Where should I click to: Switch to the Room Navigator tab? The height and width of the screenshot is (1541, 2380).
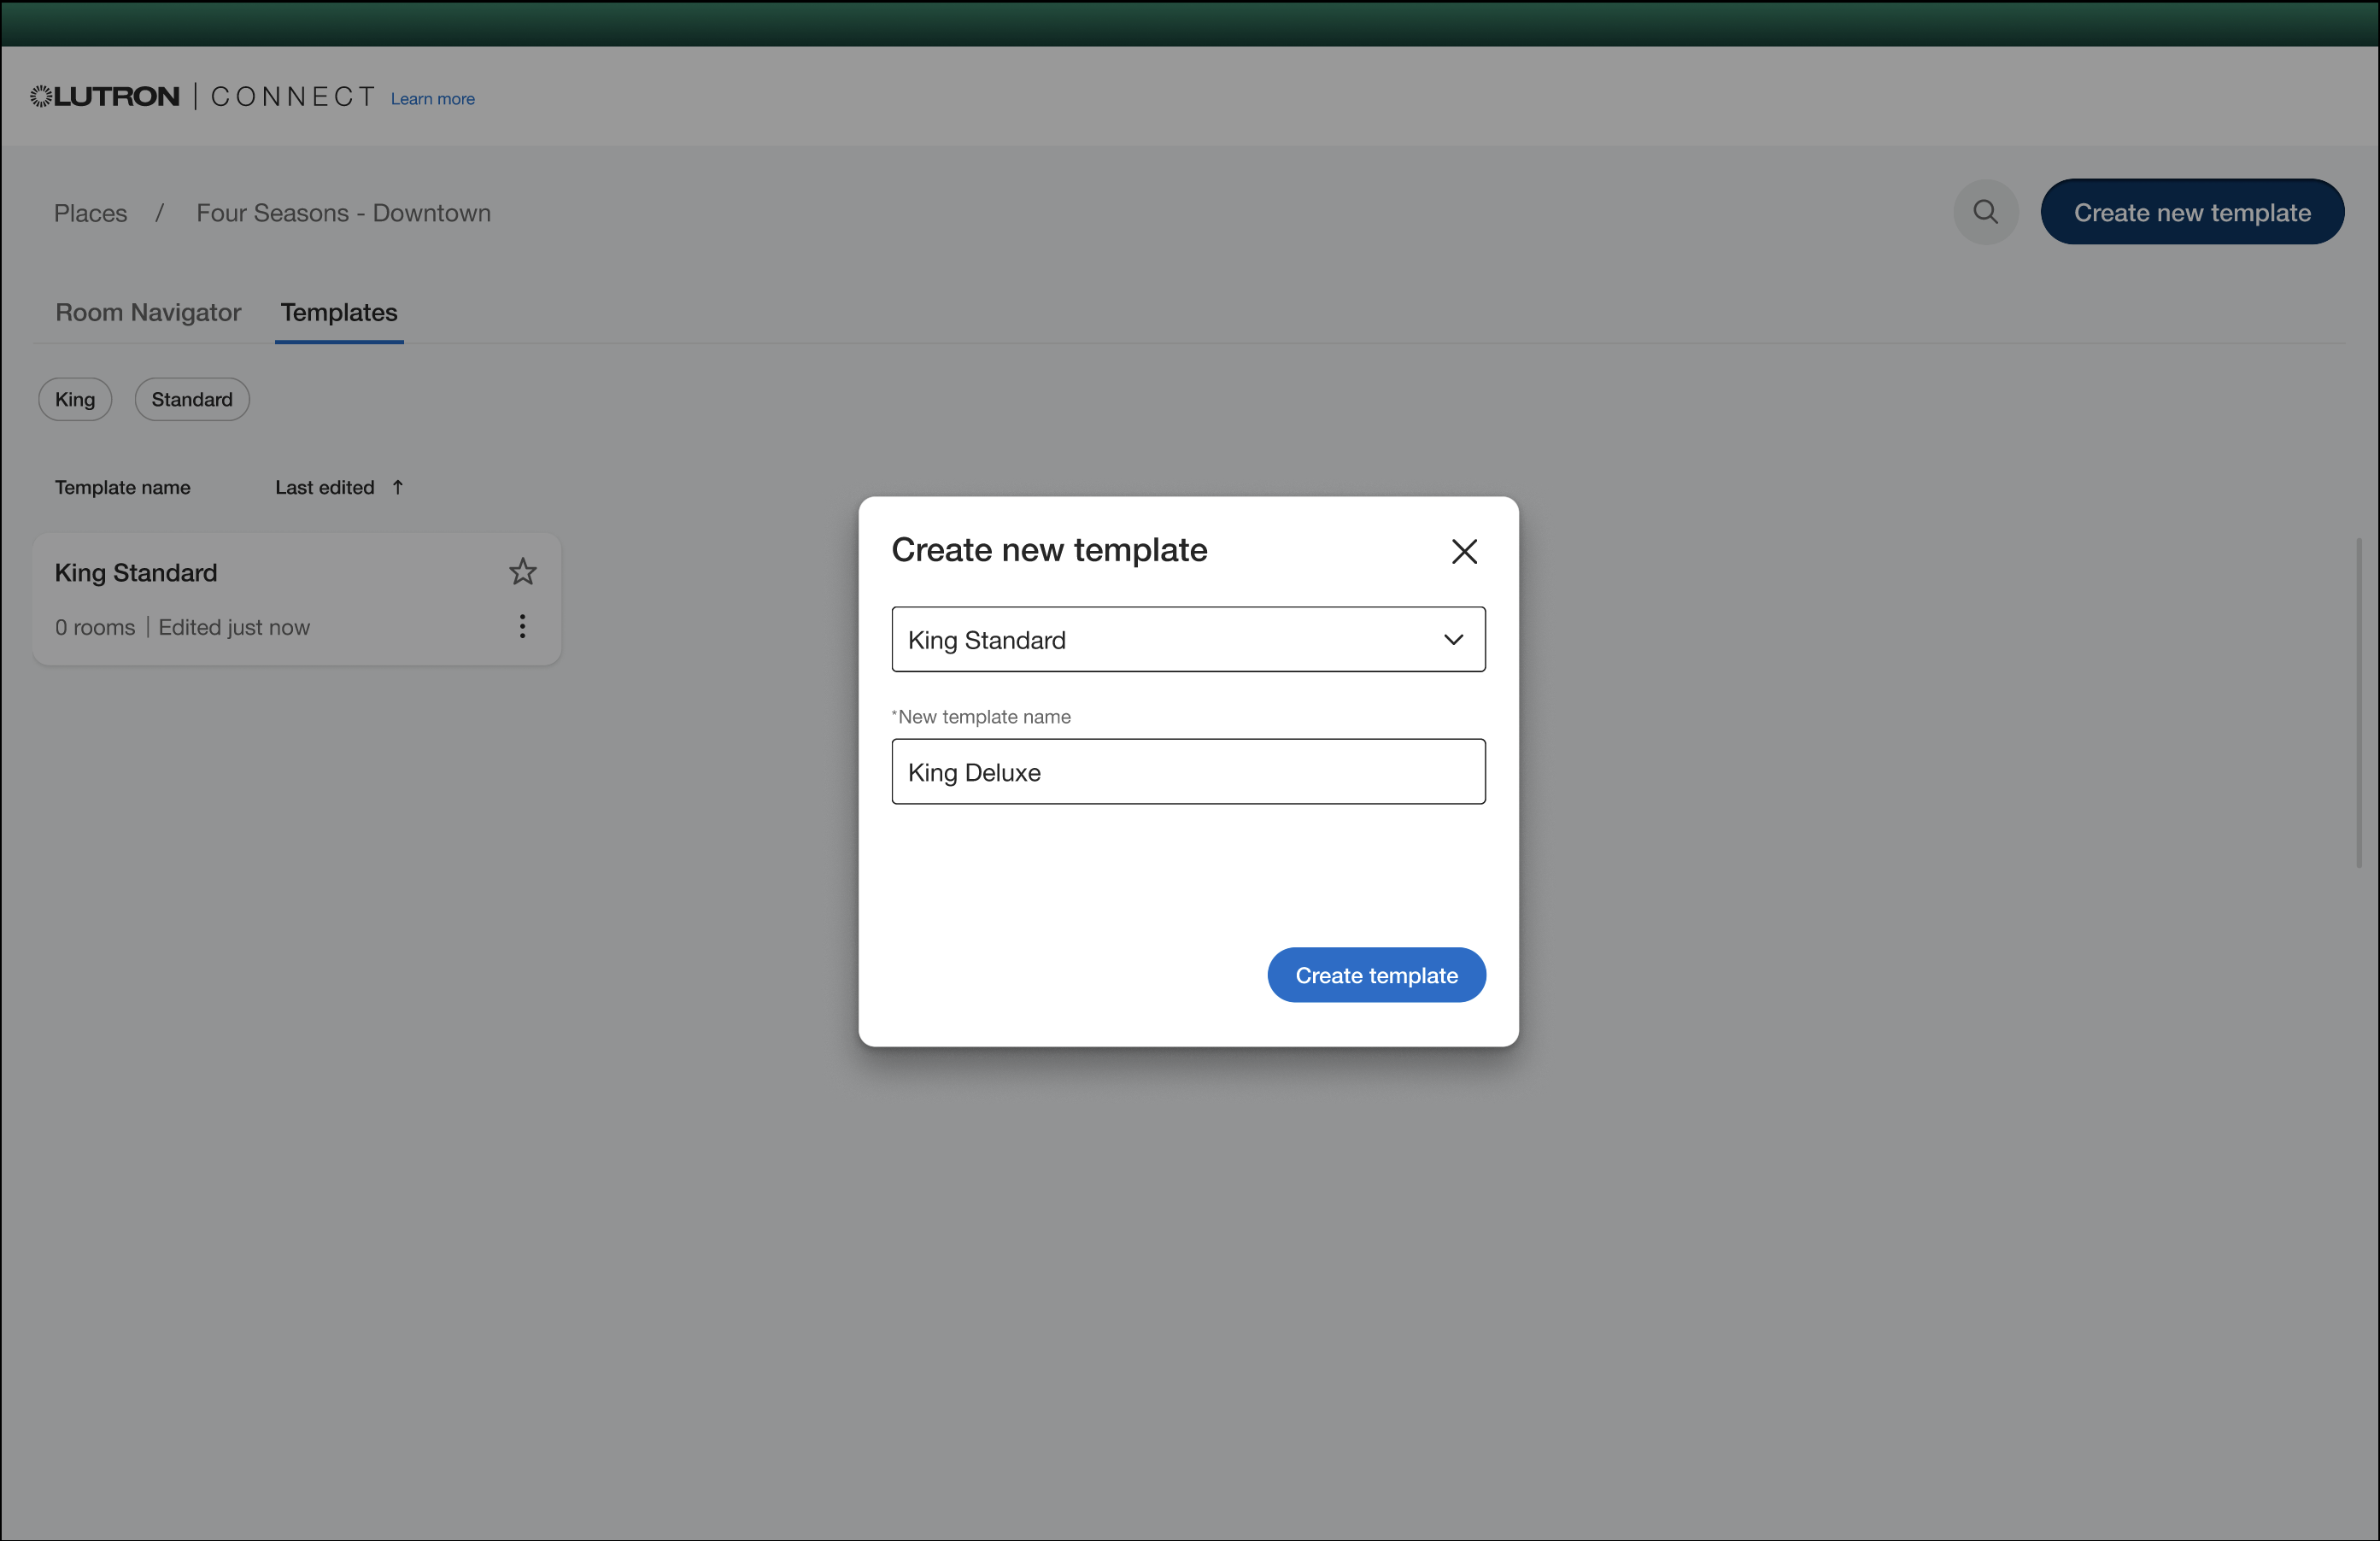148,313
